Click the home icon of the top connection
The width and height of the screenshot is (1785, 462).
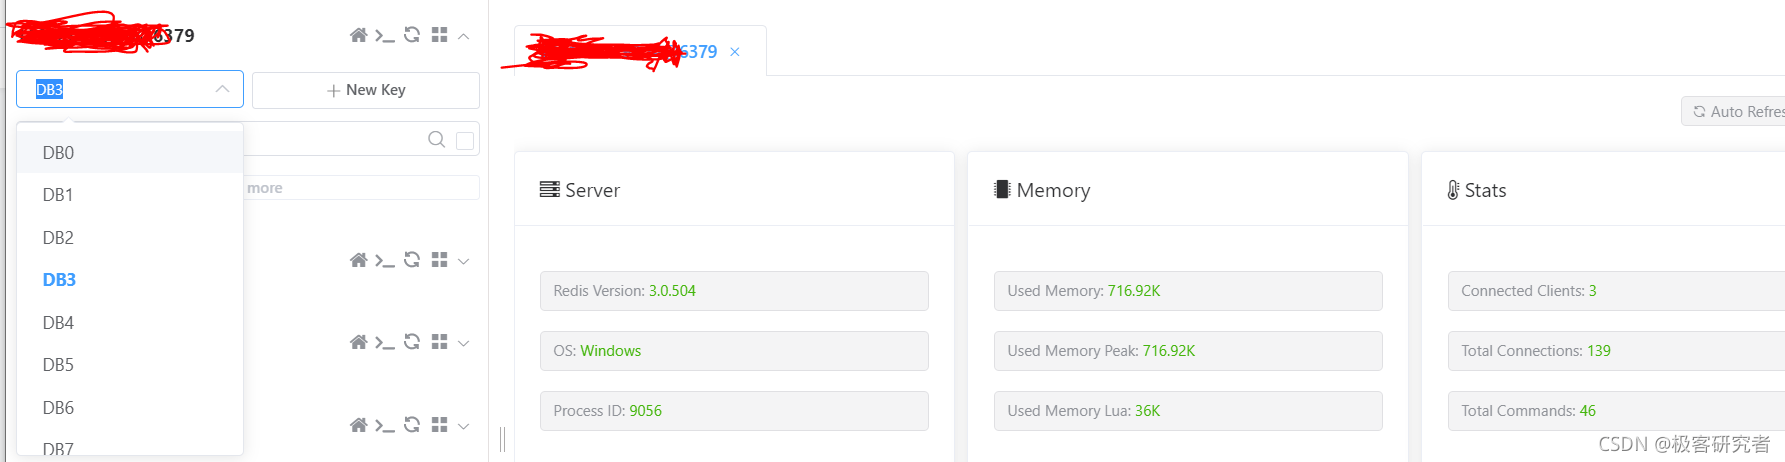[358, 35]
